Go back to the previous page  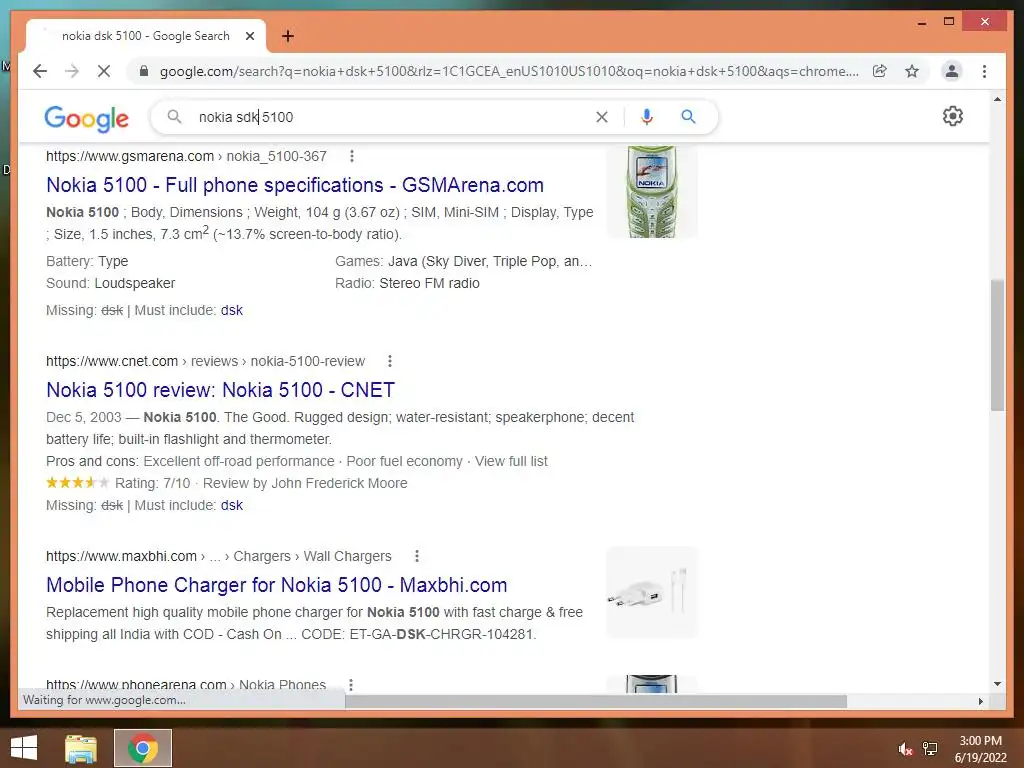(x=40, y=71)
